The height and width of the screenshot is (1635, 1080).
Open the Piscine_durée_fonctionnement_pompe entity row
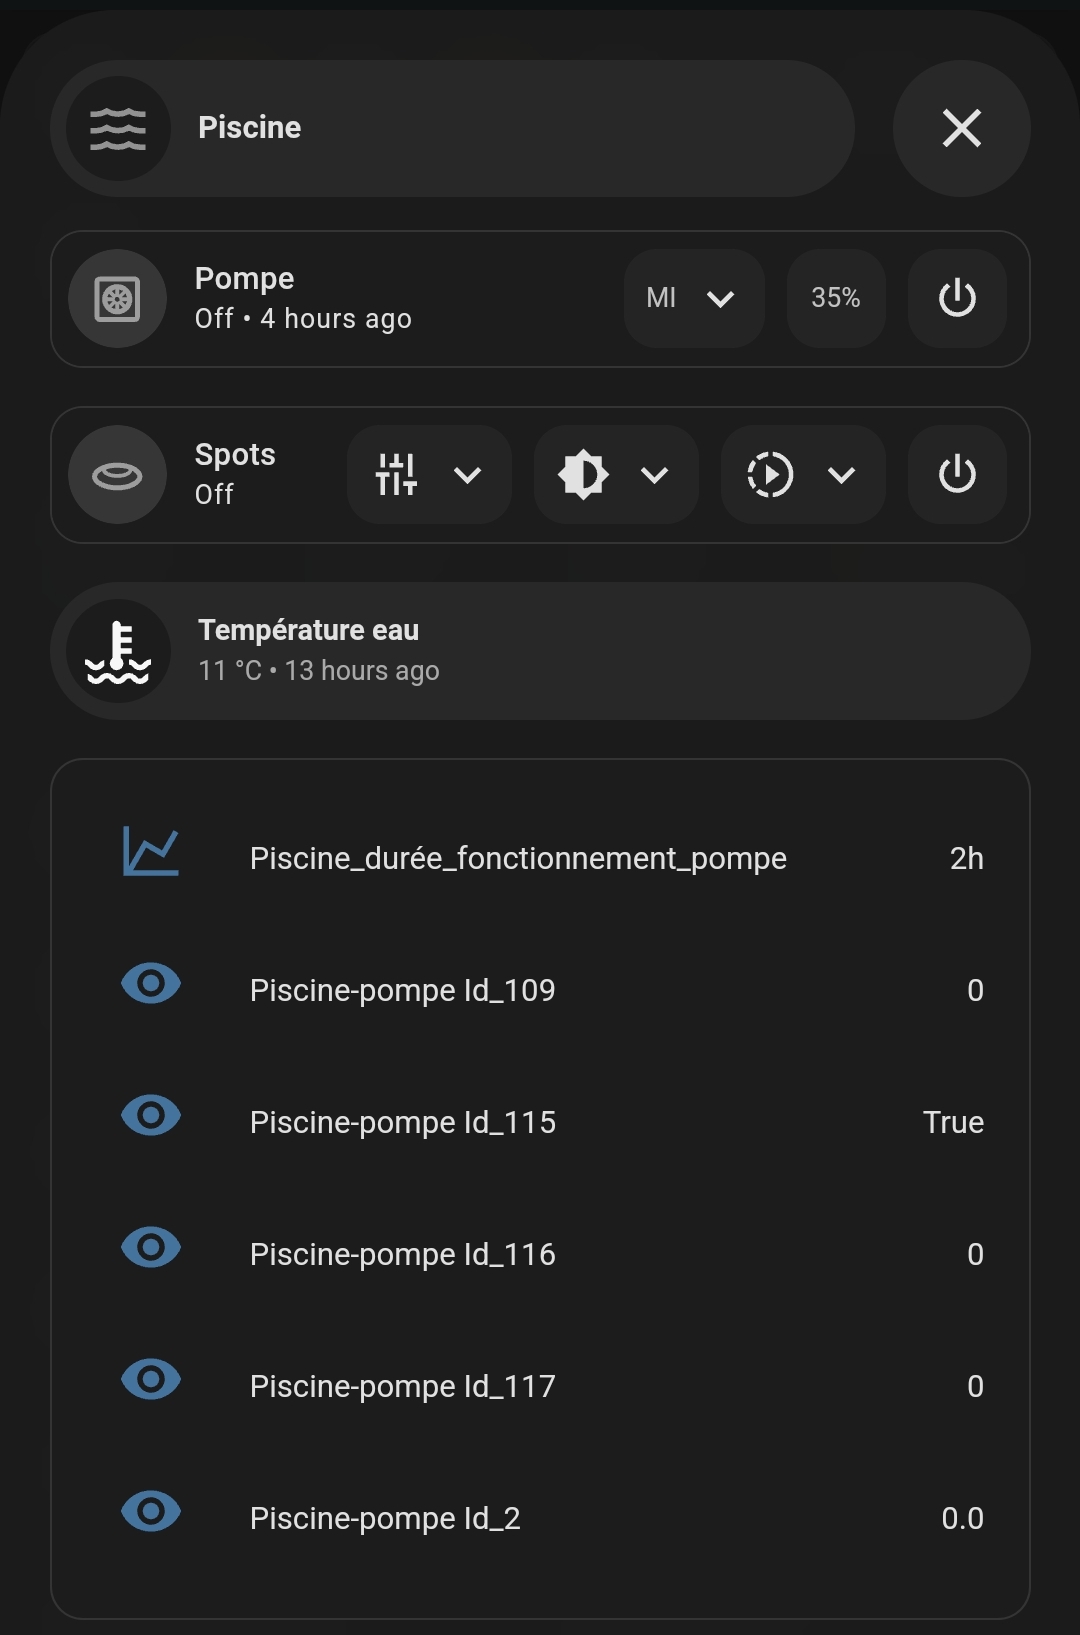[540, 858]
